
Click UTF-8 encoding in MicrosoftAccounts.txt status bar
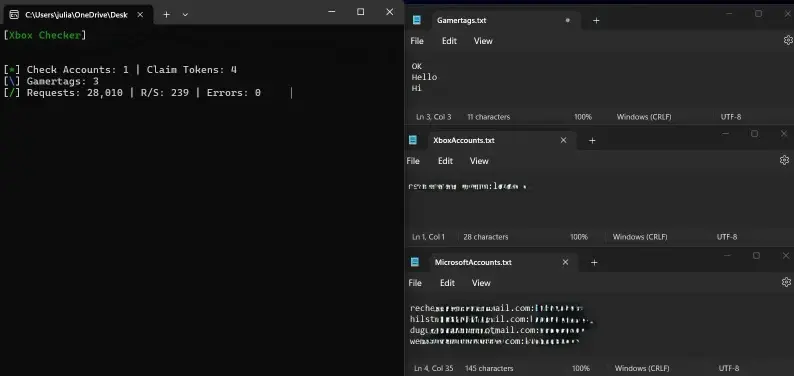(x=729, y=368)
